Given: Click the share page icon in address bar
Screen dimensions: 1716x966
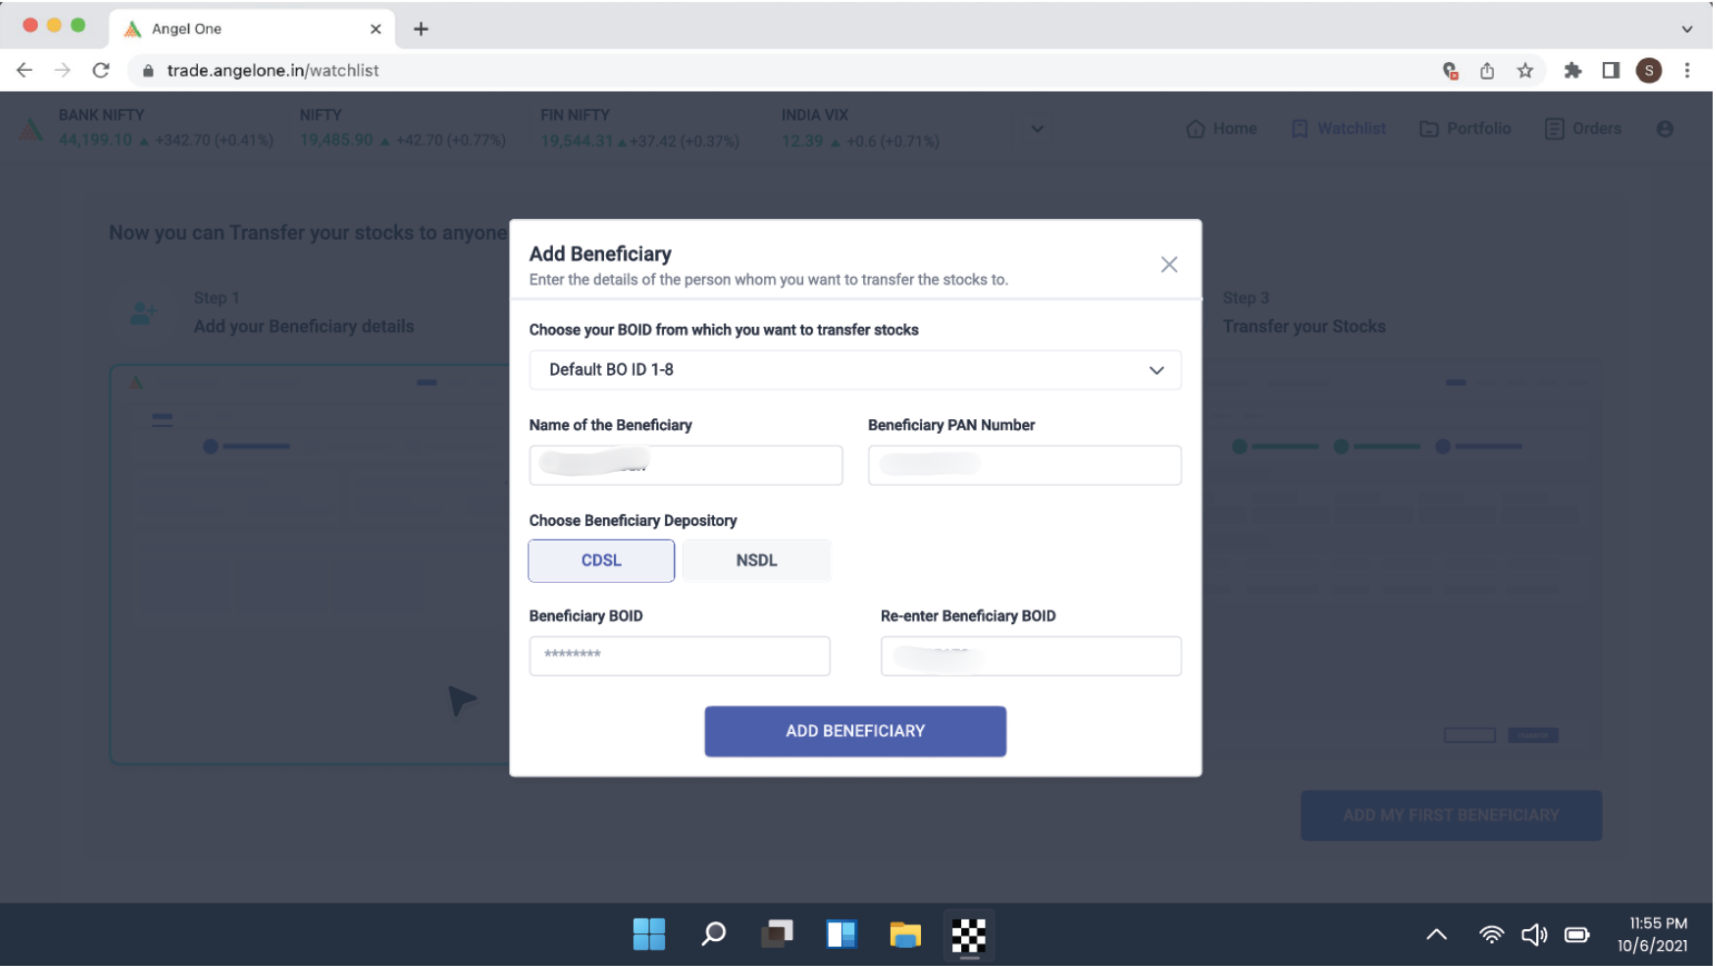Looking at the screenshot, I should (x=1487, y=70).
